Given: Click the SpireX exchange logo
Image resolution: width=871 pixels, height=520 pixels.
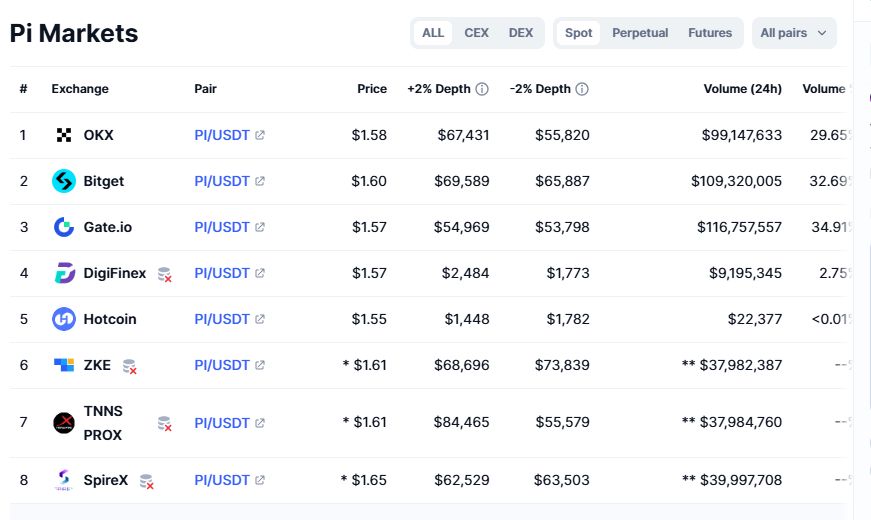Looking at the screenshot, I should 64,480.
